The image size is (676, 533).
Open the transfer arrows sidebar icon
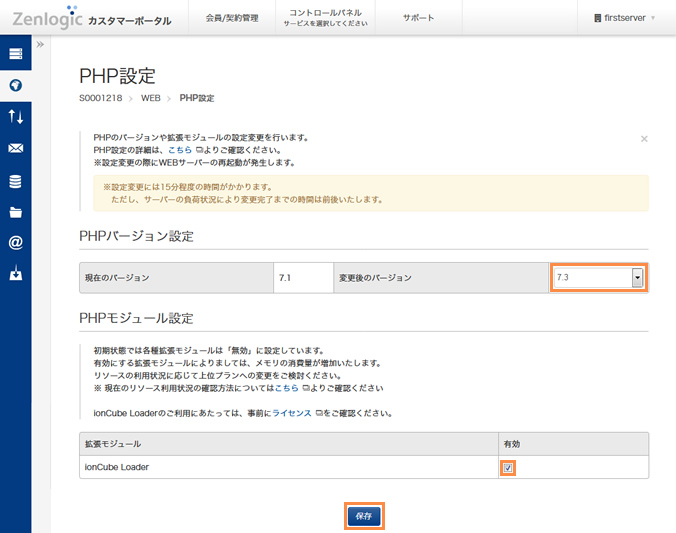[16, 116]
